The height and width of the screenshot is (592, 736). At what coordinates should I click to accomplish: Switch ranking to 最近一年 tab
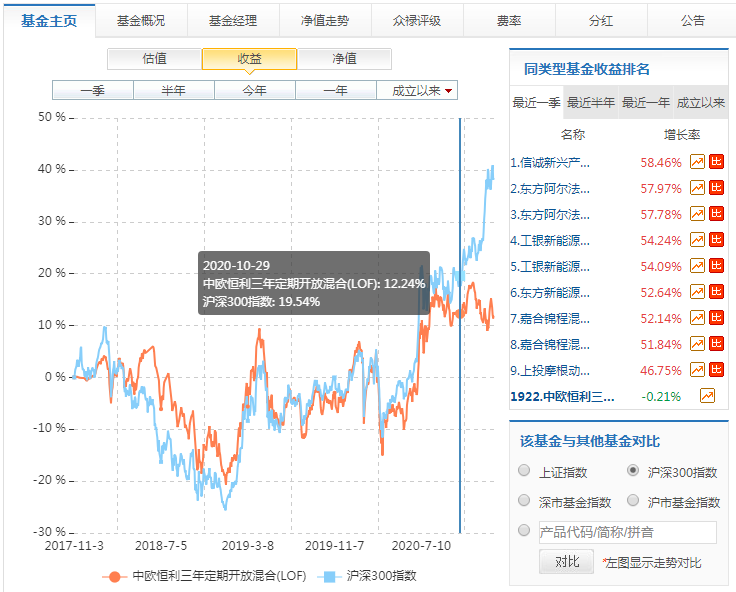tap(645, 103)
